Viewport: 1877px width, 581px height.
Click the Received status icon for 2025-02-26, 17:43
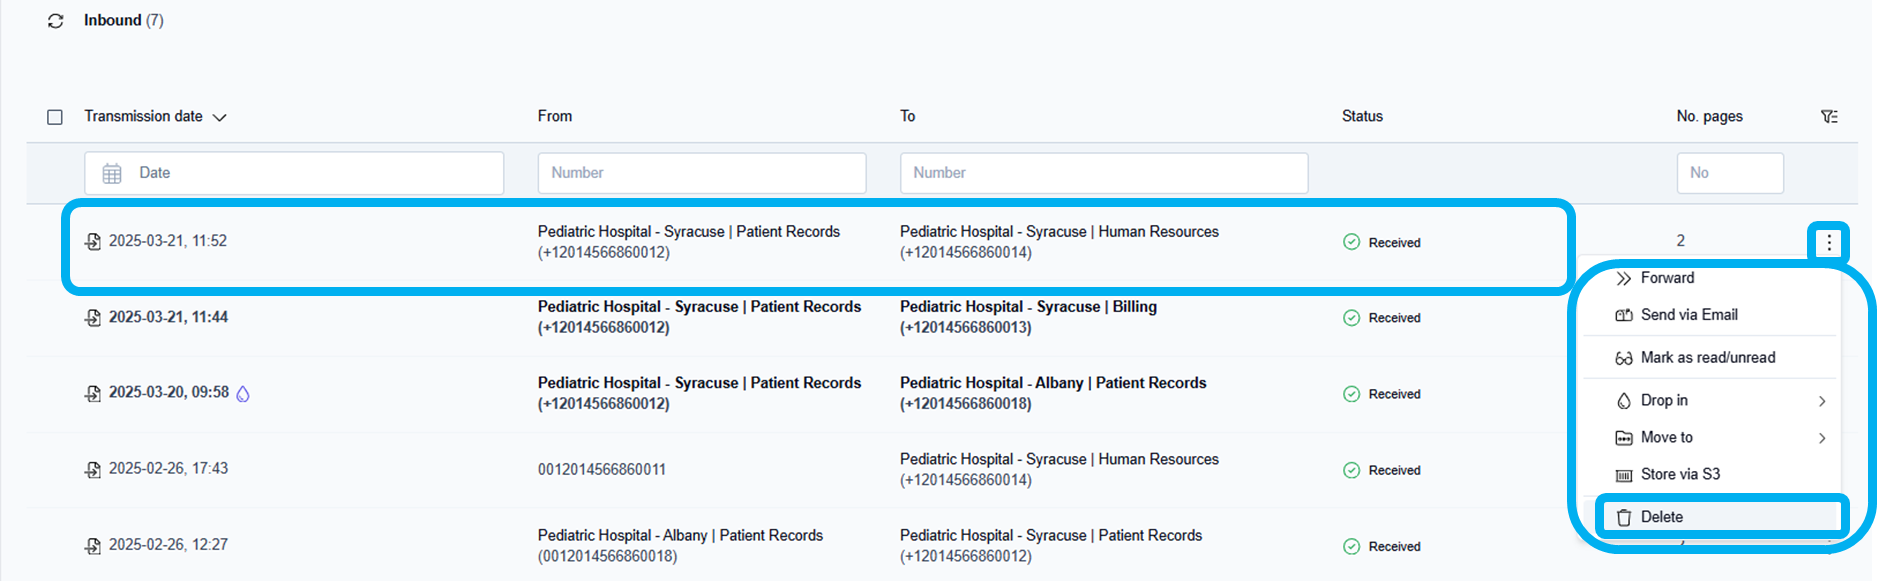click(x=1351, y=470)
